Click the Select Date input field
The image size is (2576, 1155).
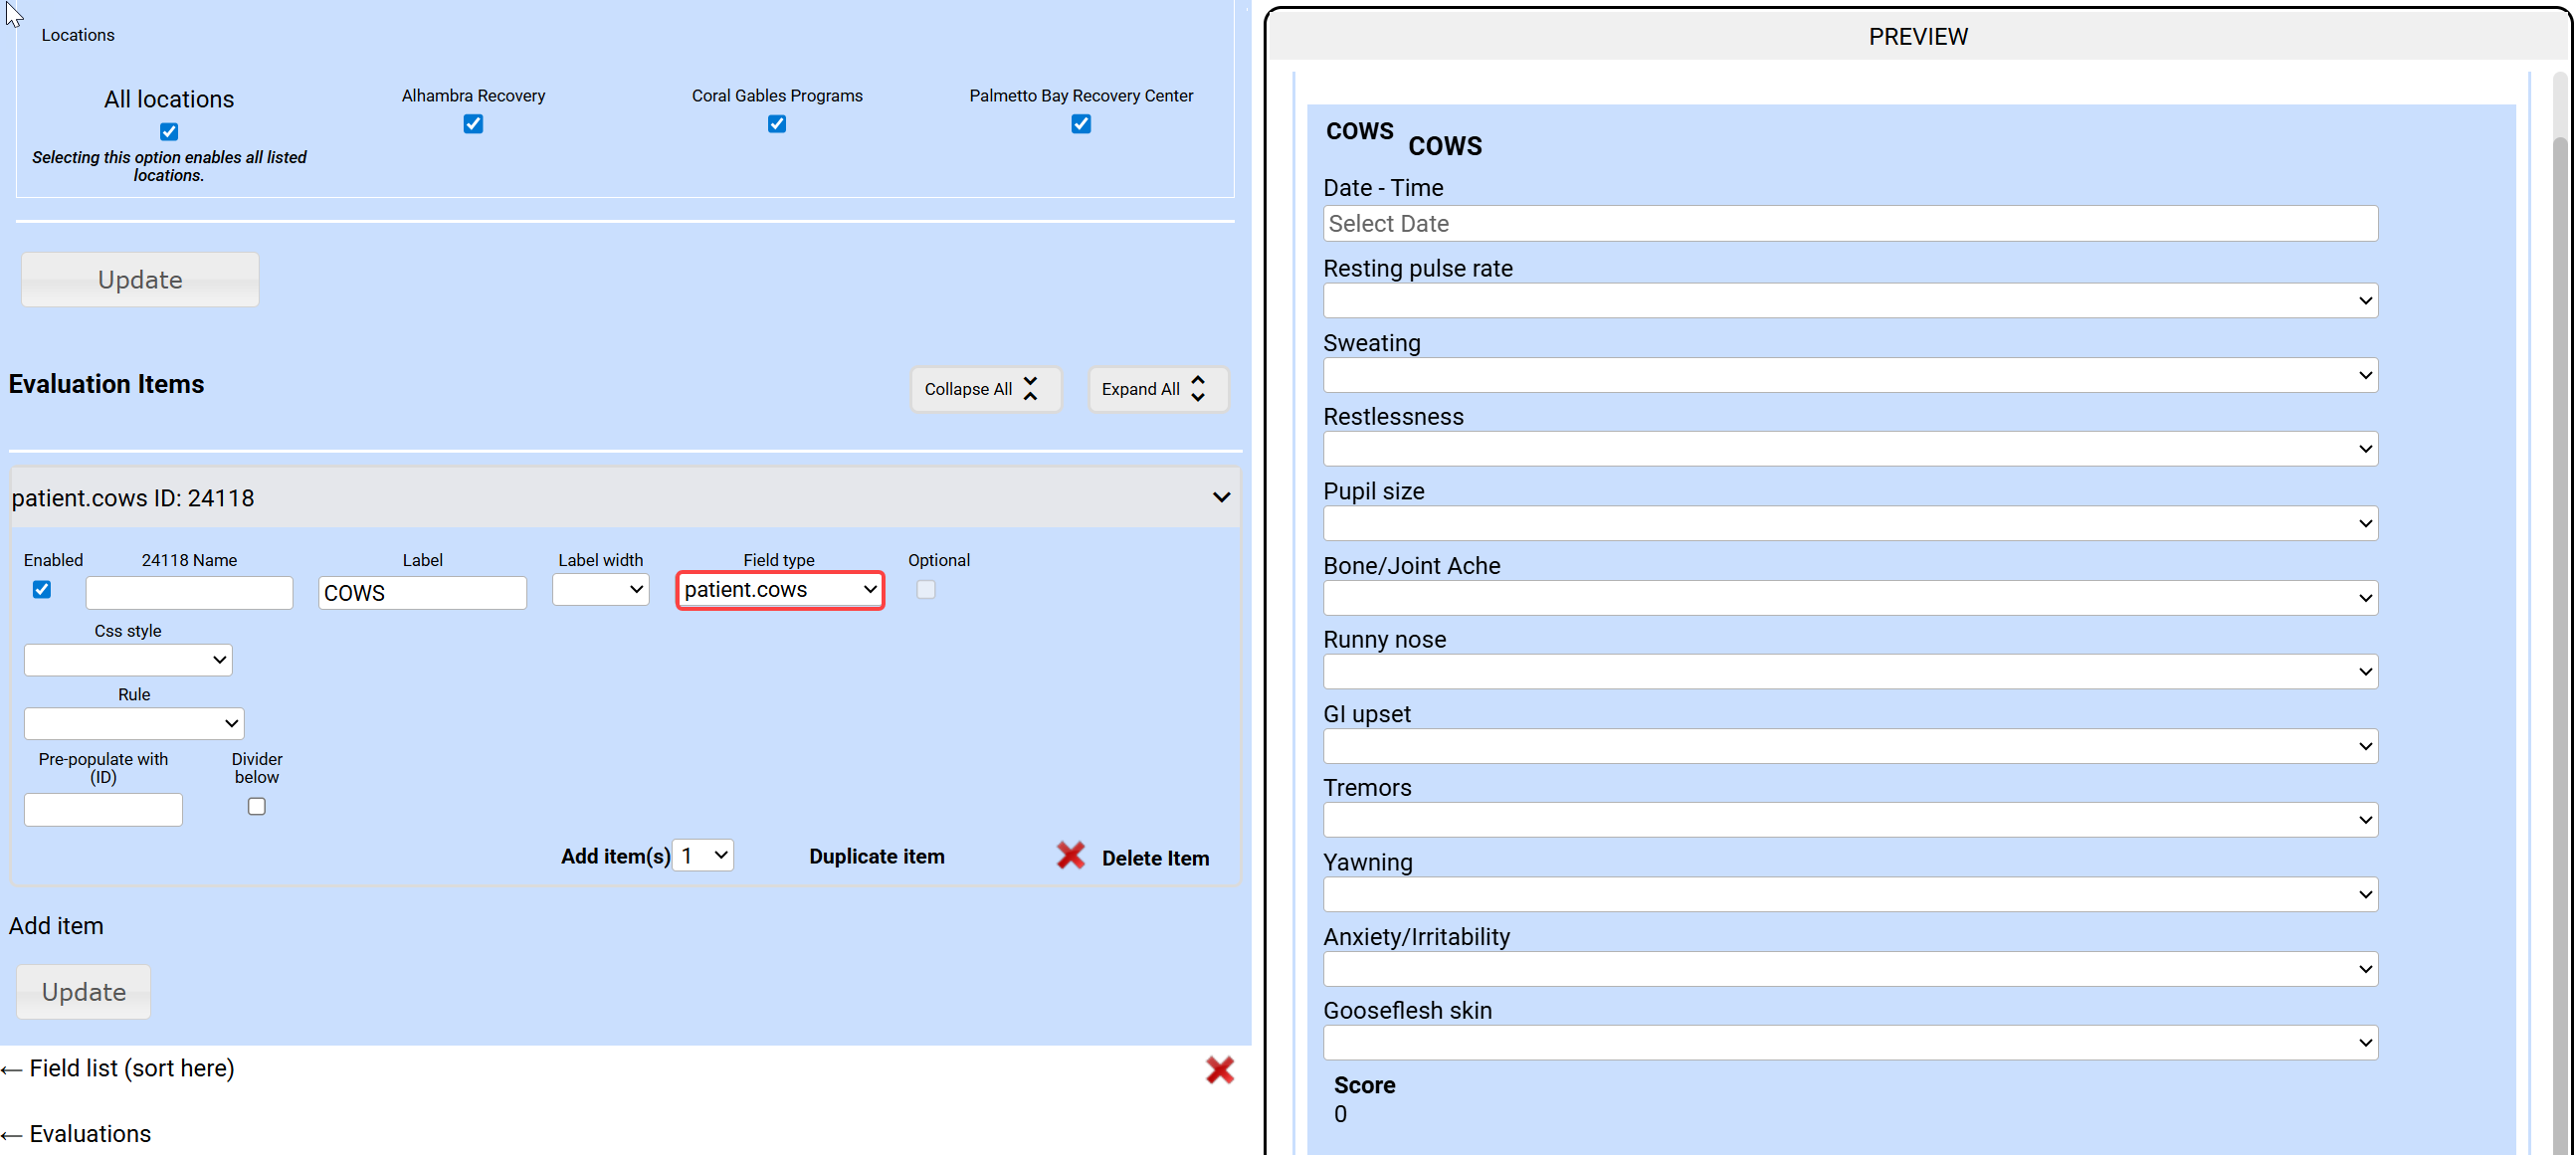click(x=1849, y=224)
